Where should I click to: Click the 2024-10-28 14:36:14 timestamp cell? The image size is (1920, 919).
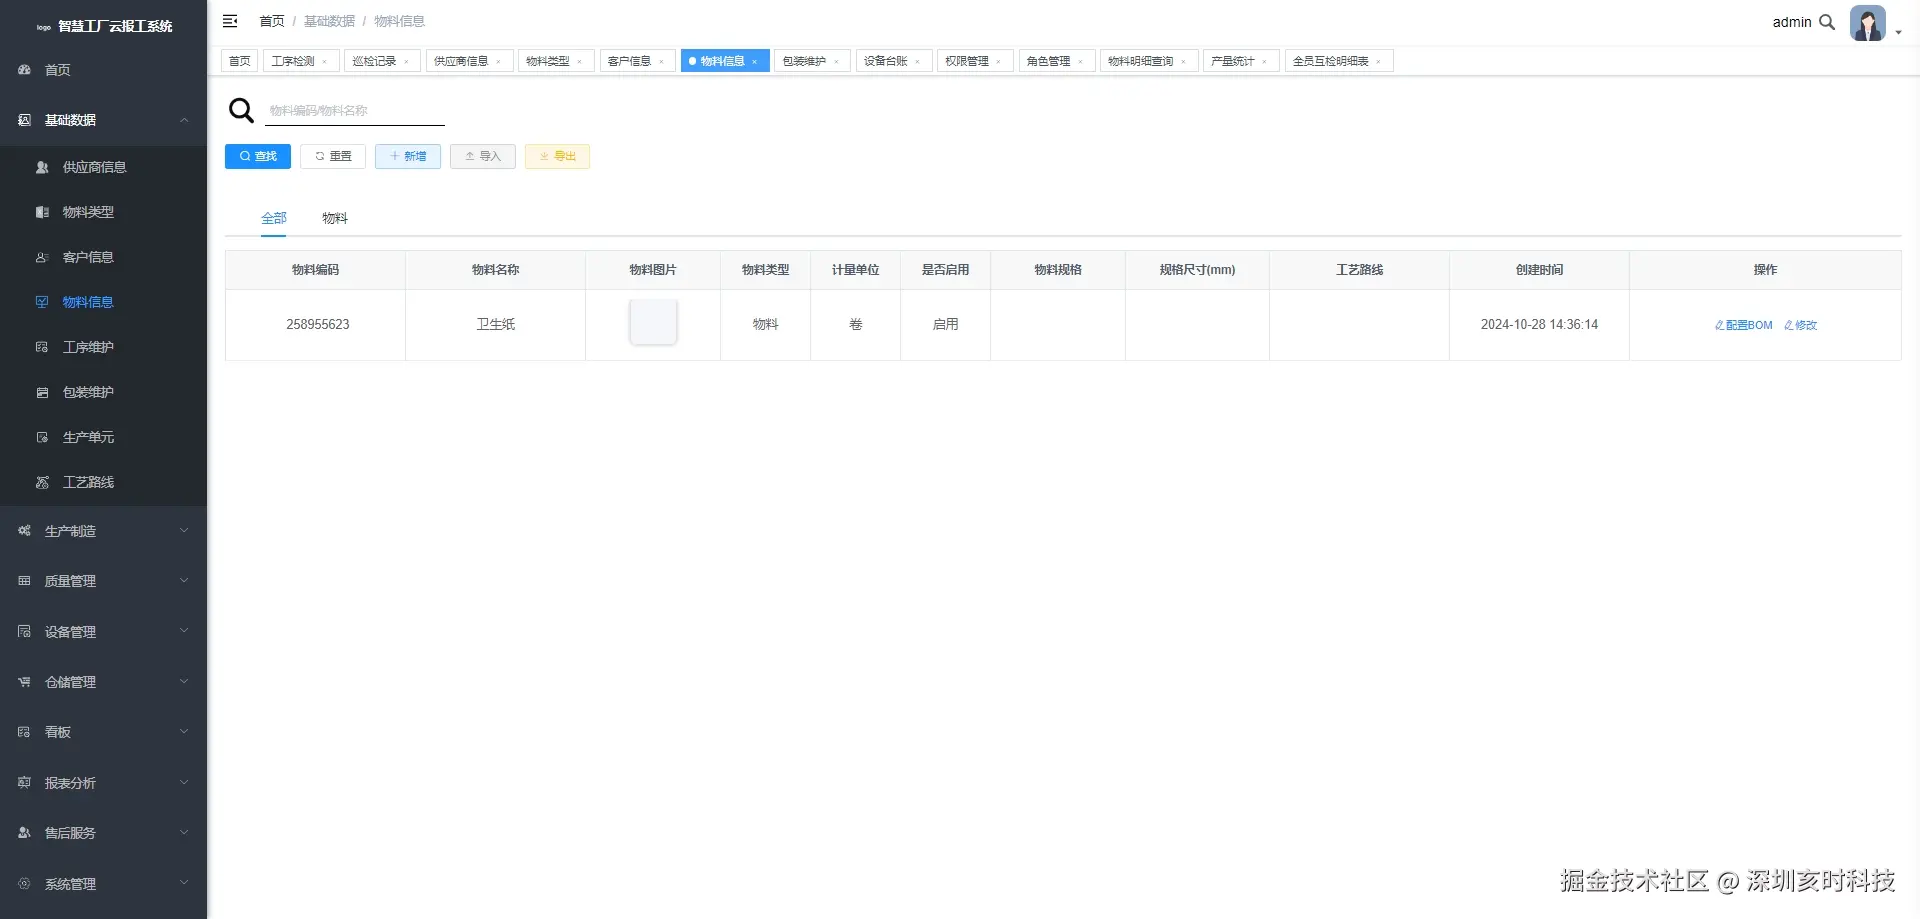1539,325
